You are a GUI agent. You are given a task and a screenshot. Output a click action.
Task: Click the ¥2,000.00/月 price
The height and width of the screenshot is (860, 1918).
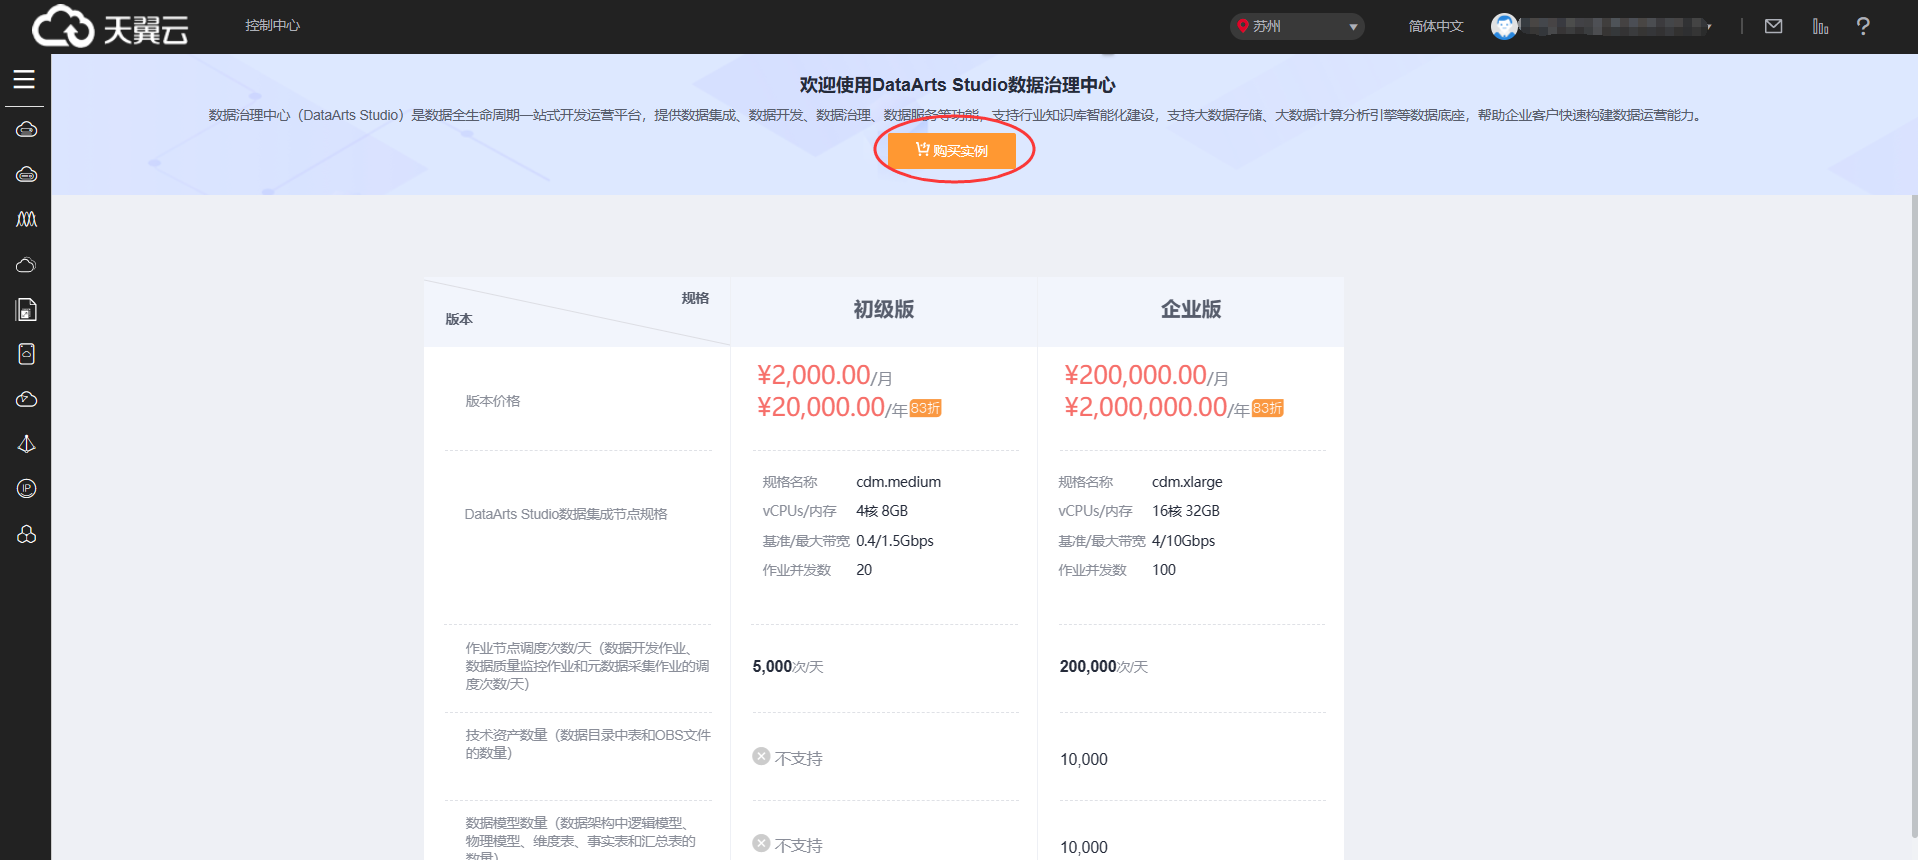[x=825, y=375]
